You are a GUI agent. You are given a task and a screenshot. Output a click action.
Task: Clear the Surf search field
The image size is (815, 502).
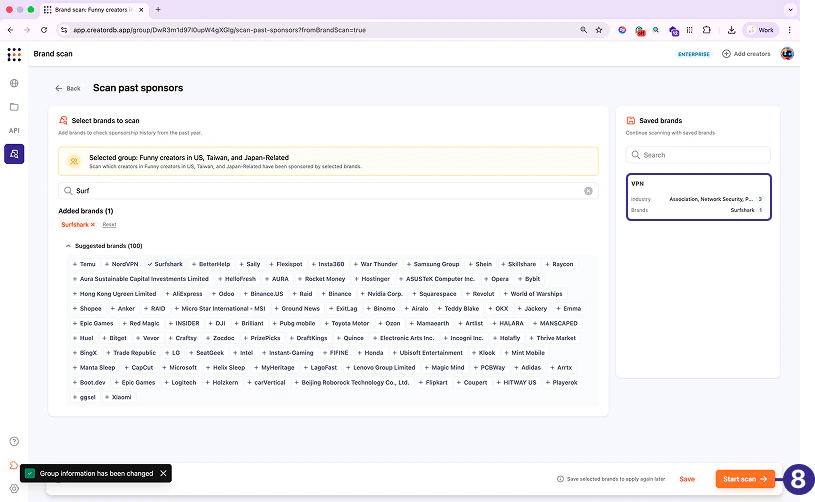coord(588,191)
